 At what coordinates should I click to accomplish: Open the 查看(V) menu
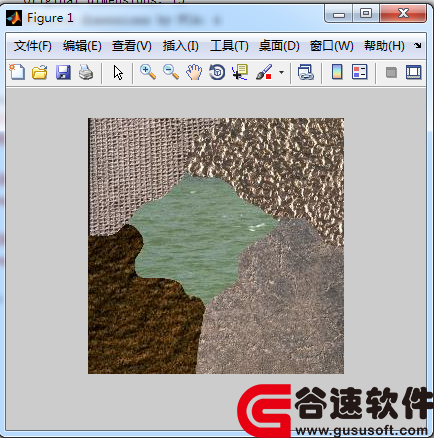(132, 46)
